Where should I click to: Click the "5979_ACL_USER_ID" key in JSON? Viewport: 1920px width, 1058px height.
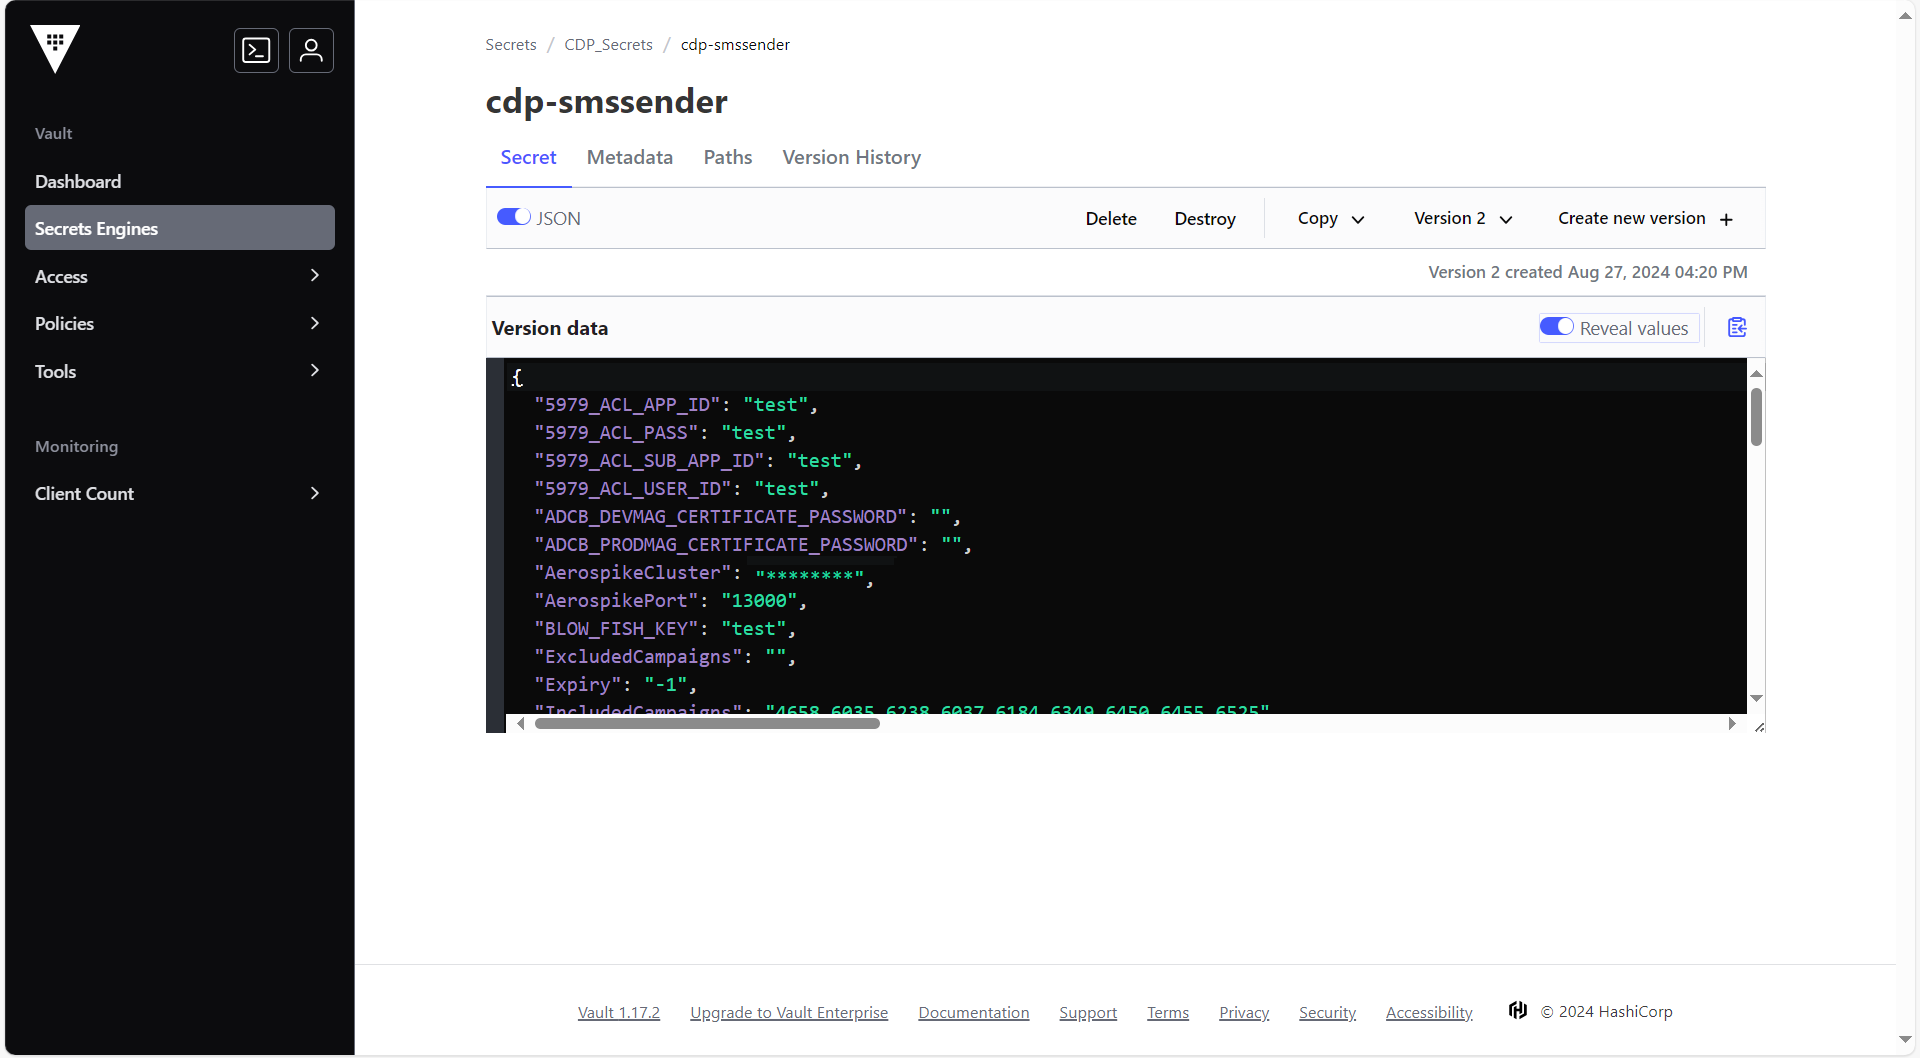pos(632,489)
